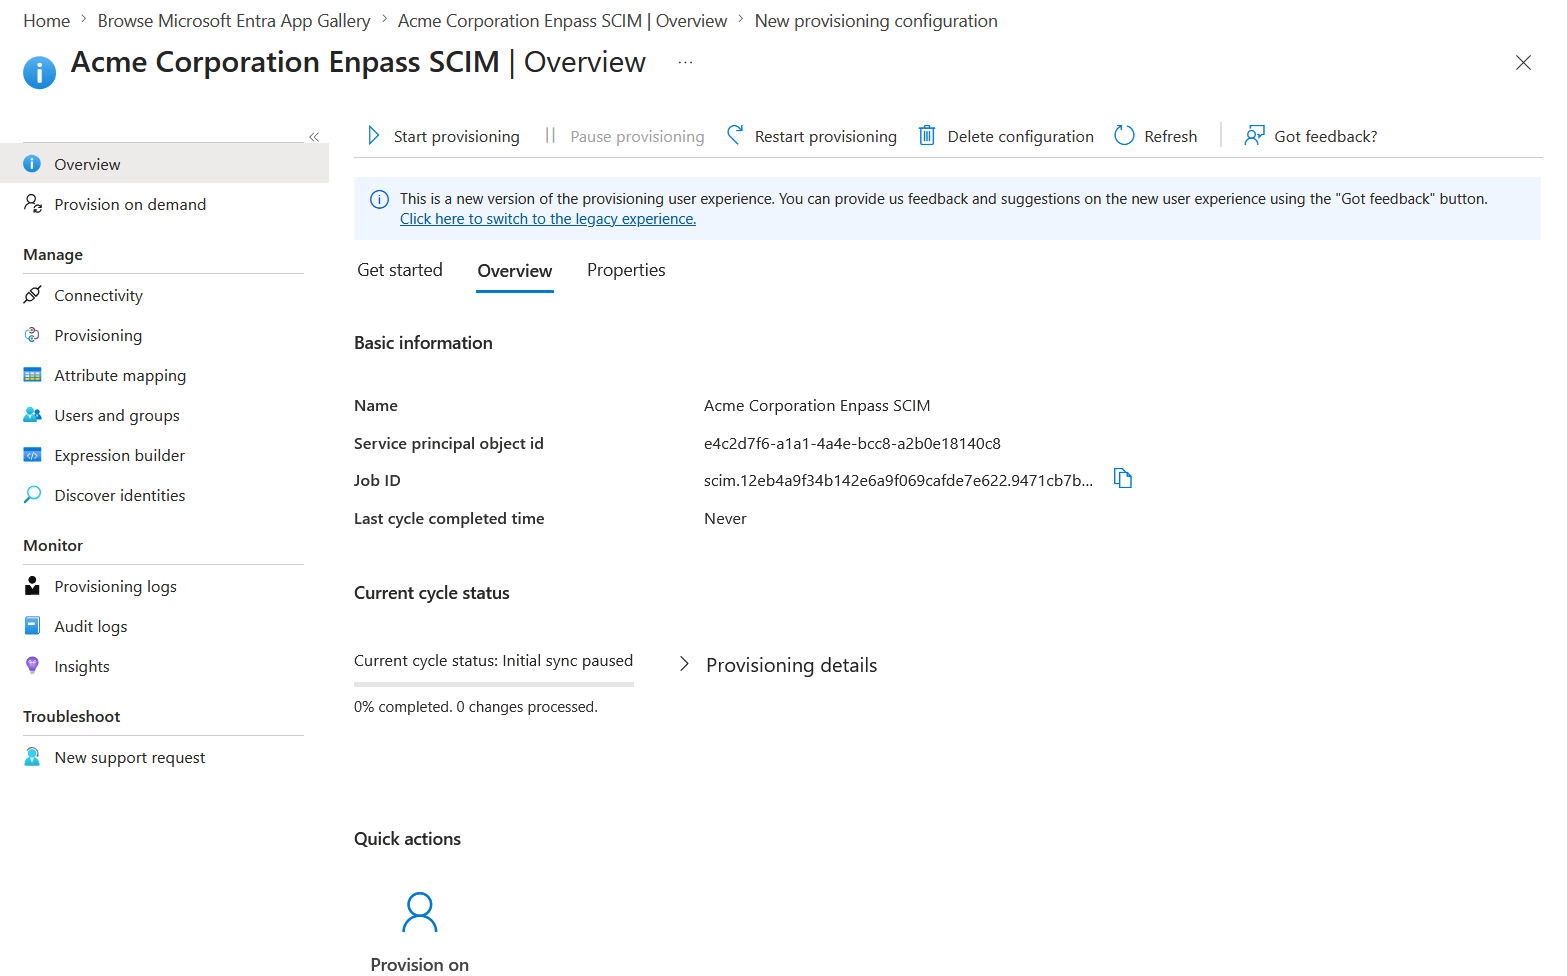This screenshot has width=1567, height=976.
Task: Click the info icon in the banner
Action: click(x=380, y=199)
